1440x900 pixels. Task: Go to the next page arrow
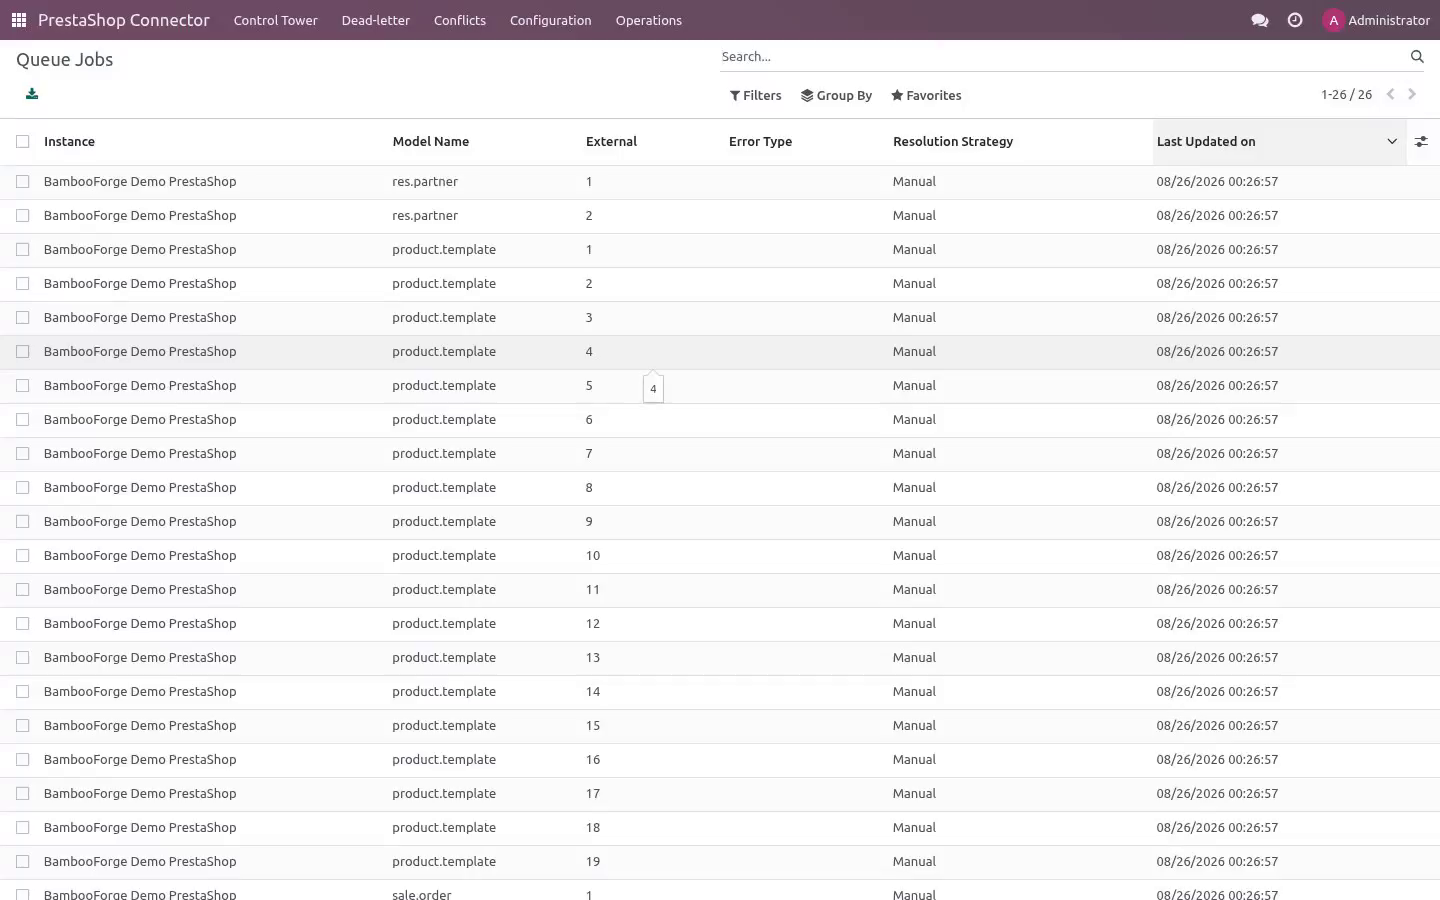click(1412, 95)
